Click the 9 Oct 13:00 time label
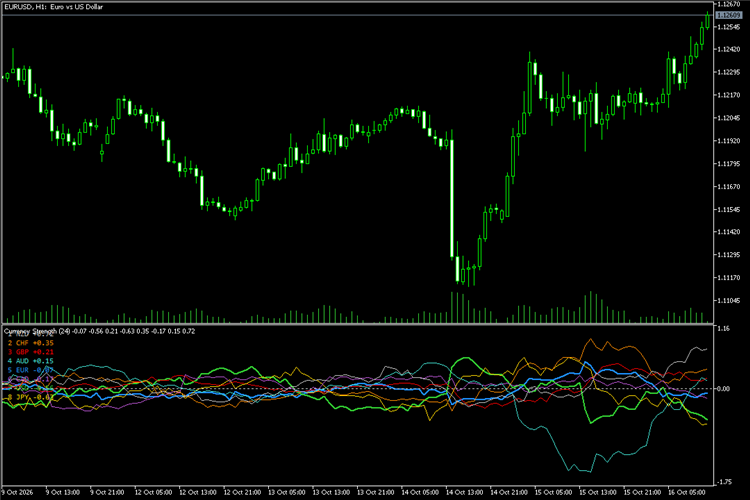 tap(62, 492)
